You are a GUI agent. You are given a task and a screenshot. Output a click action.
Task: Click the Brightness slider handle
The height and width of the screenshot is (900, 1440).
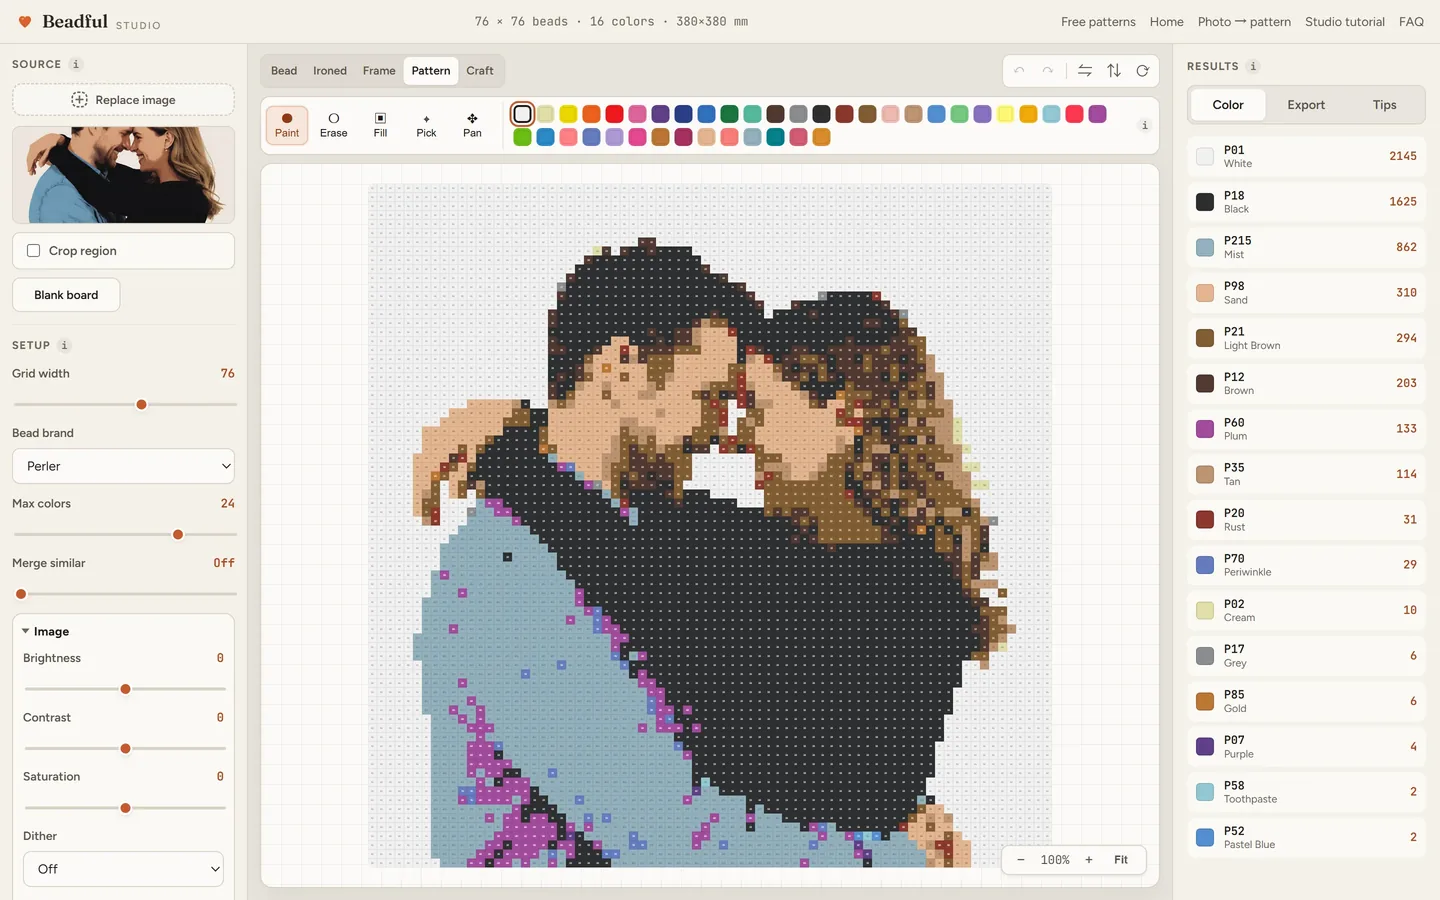click(125, 689)
